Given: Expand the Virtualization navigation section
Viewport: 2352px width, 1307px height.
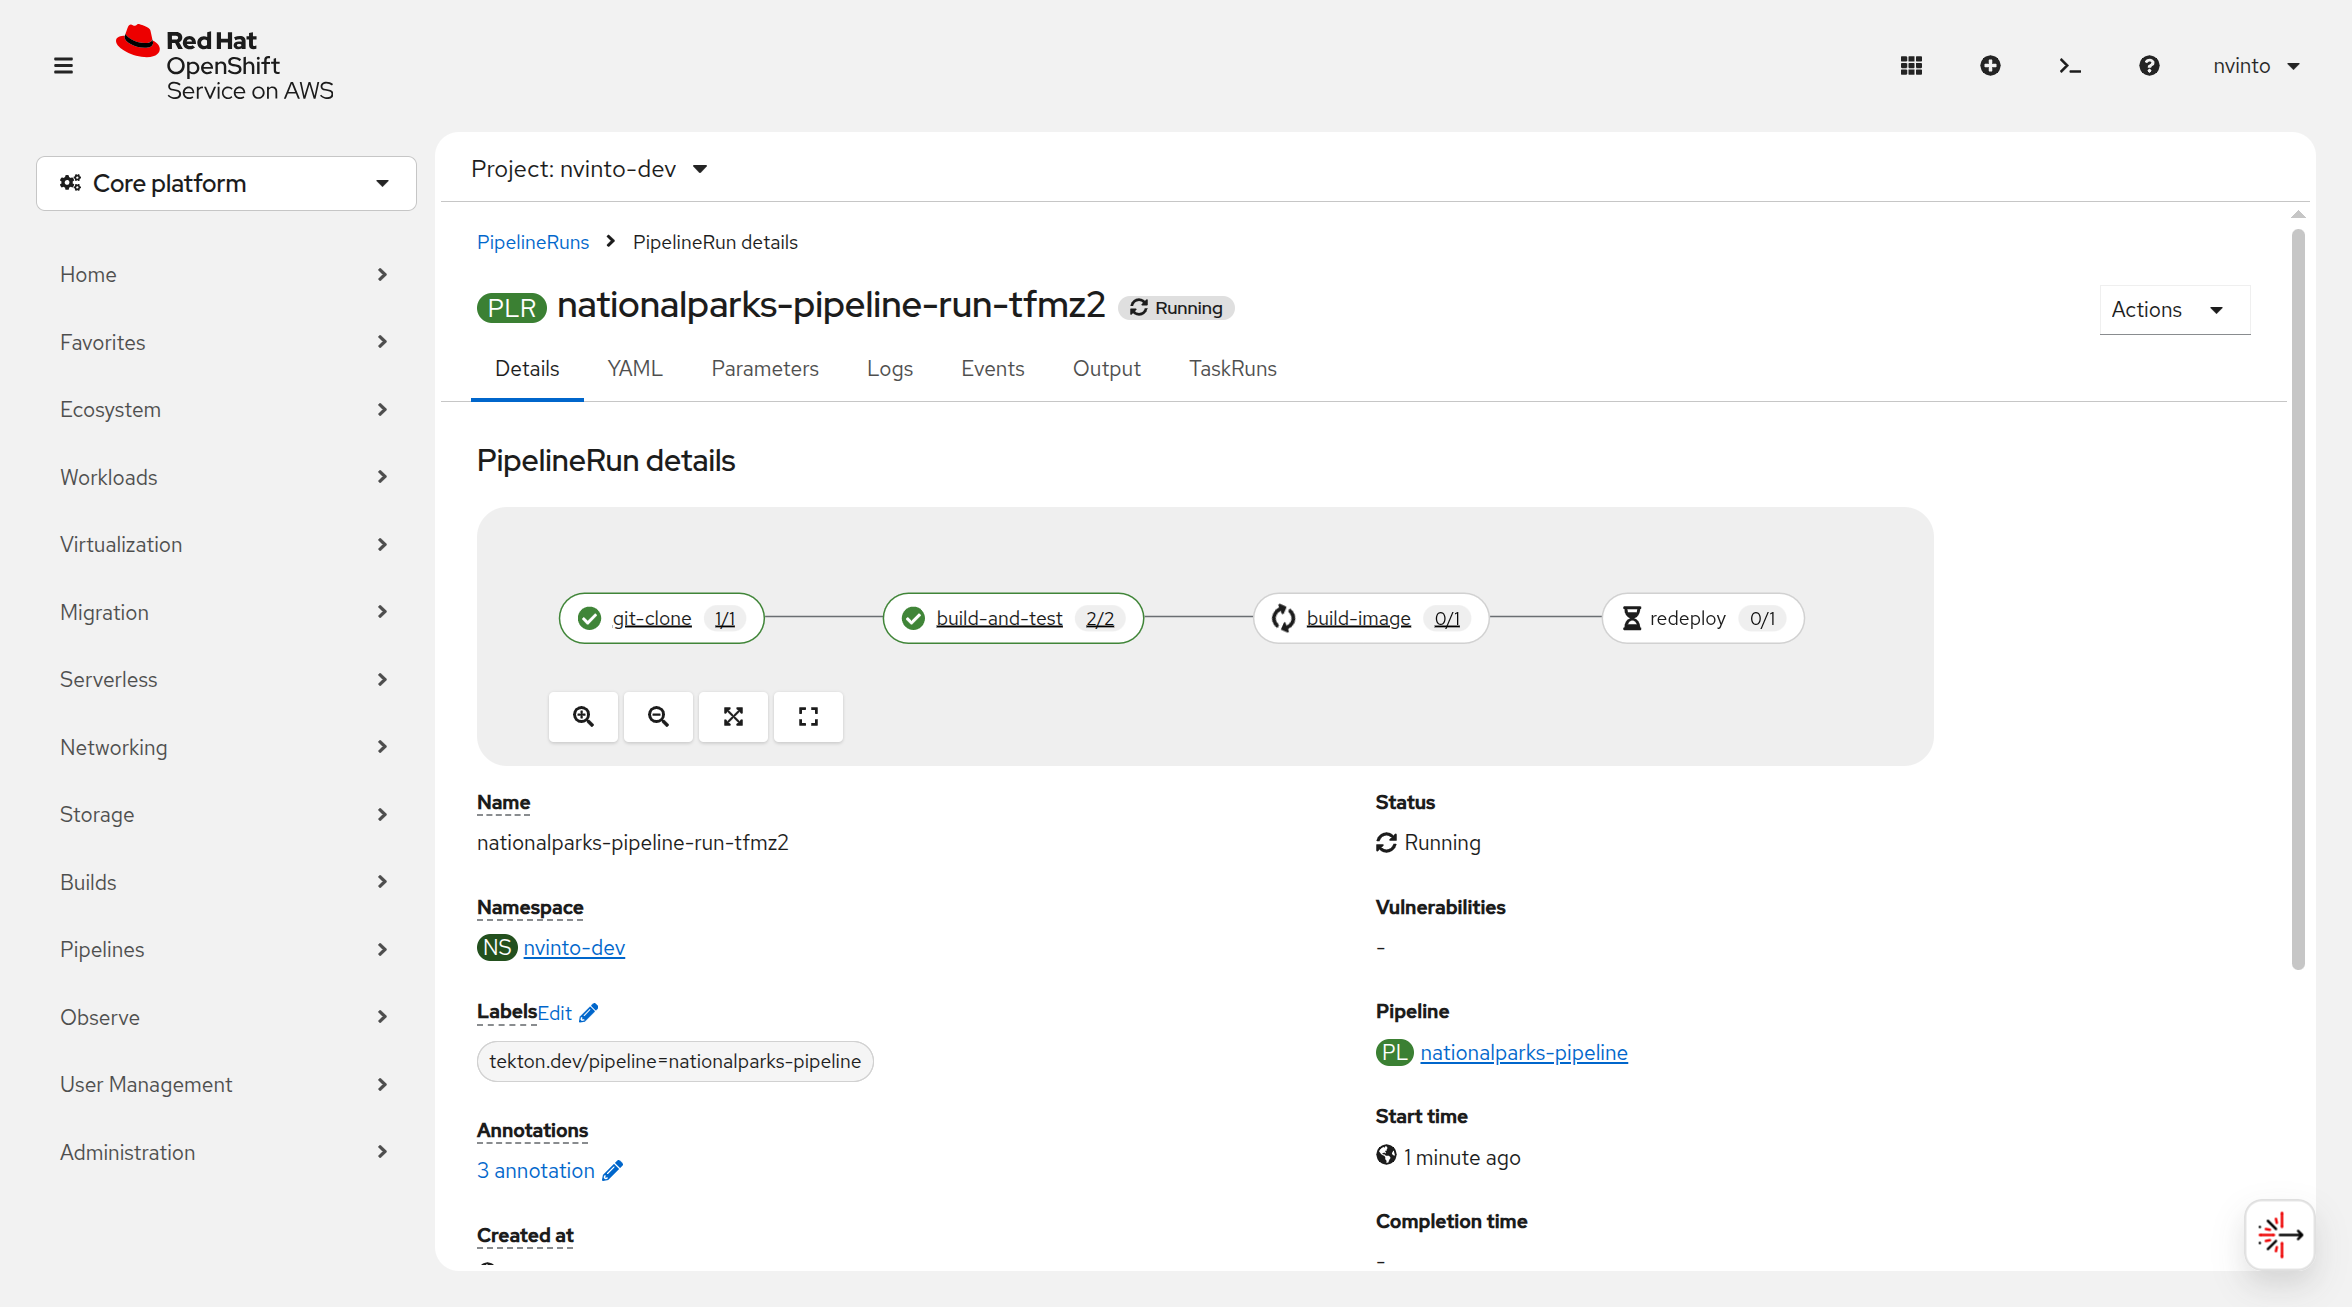Looking at the screenshot, I should click(224, 544).
